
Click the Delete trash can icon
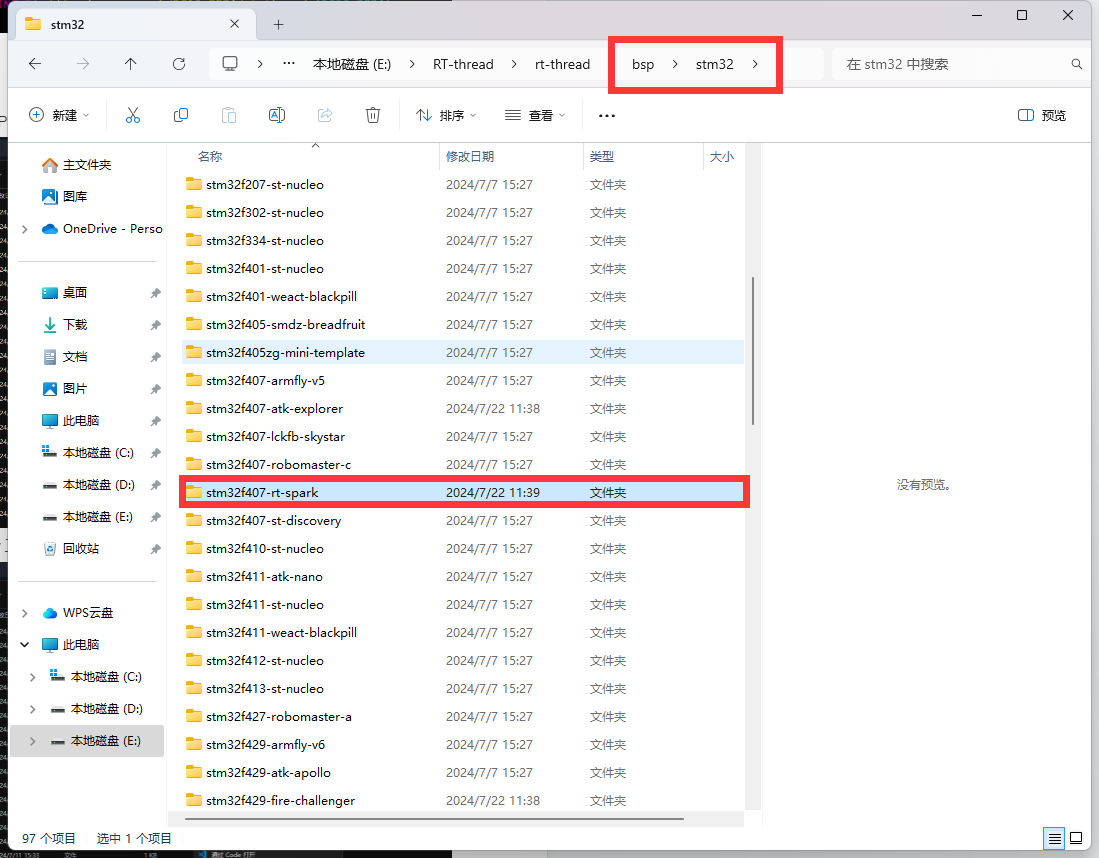pyautogui.click(x=373, y=115)
